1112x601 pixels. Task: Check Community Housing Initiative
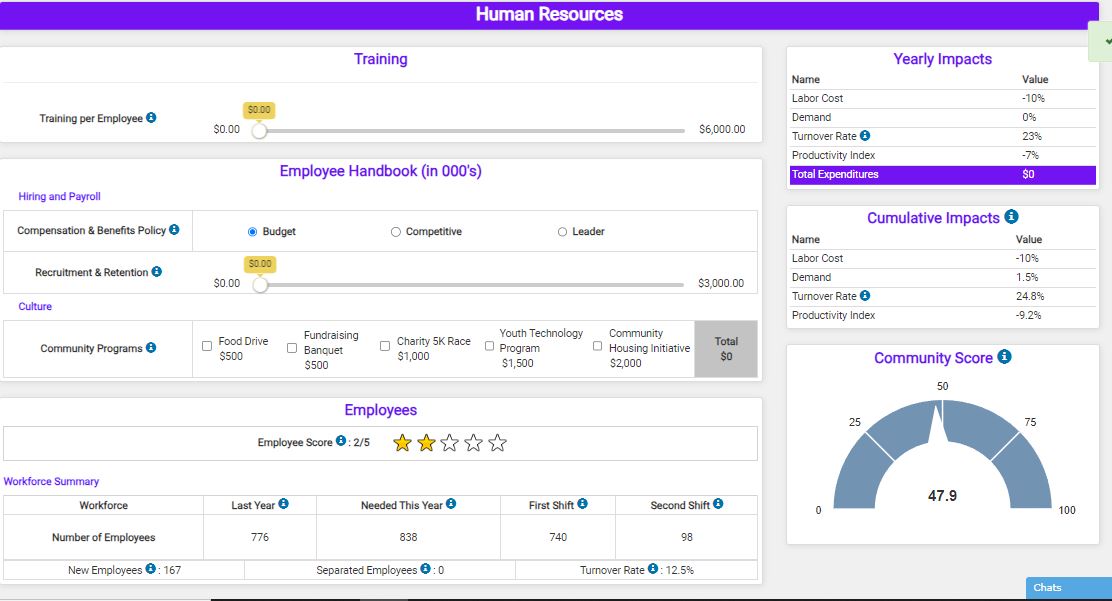point(598,346)
